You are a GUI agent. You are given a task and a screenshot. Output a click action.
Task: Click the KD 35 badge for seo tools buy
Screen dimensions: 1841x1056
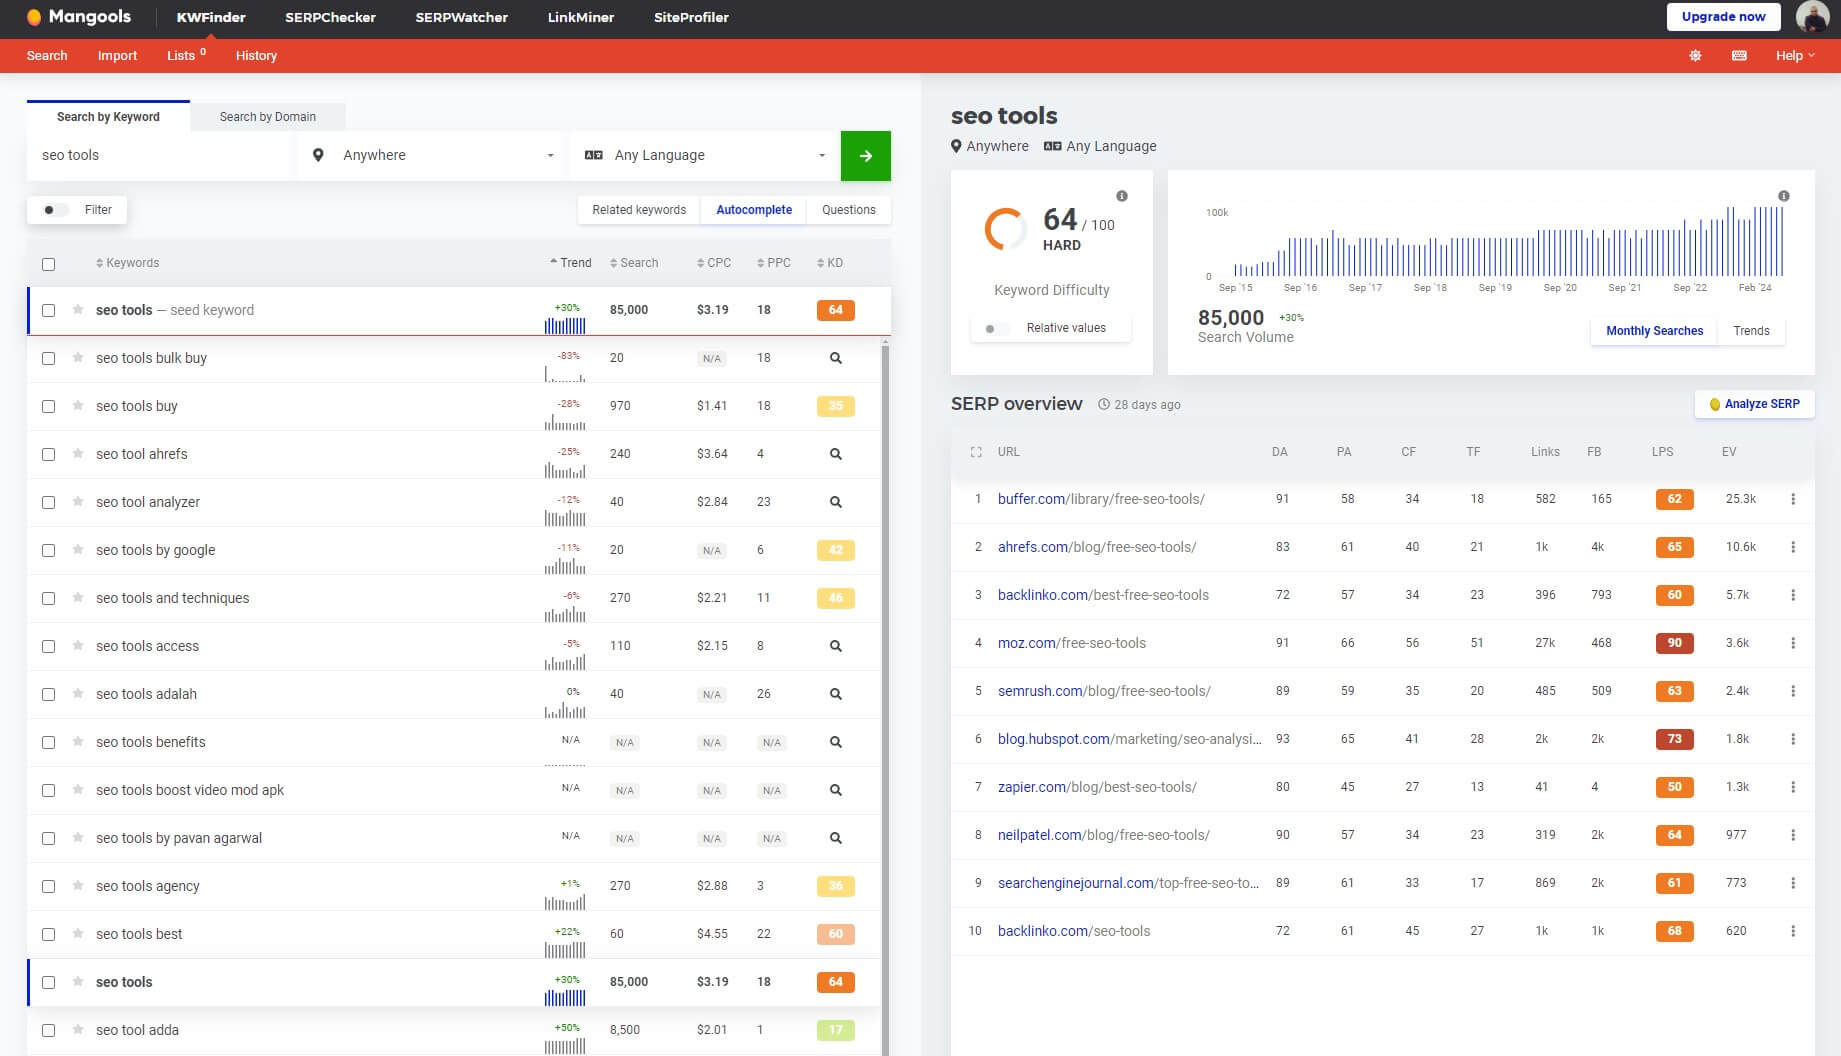coord(836,406)
